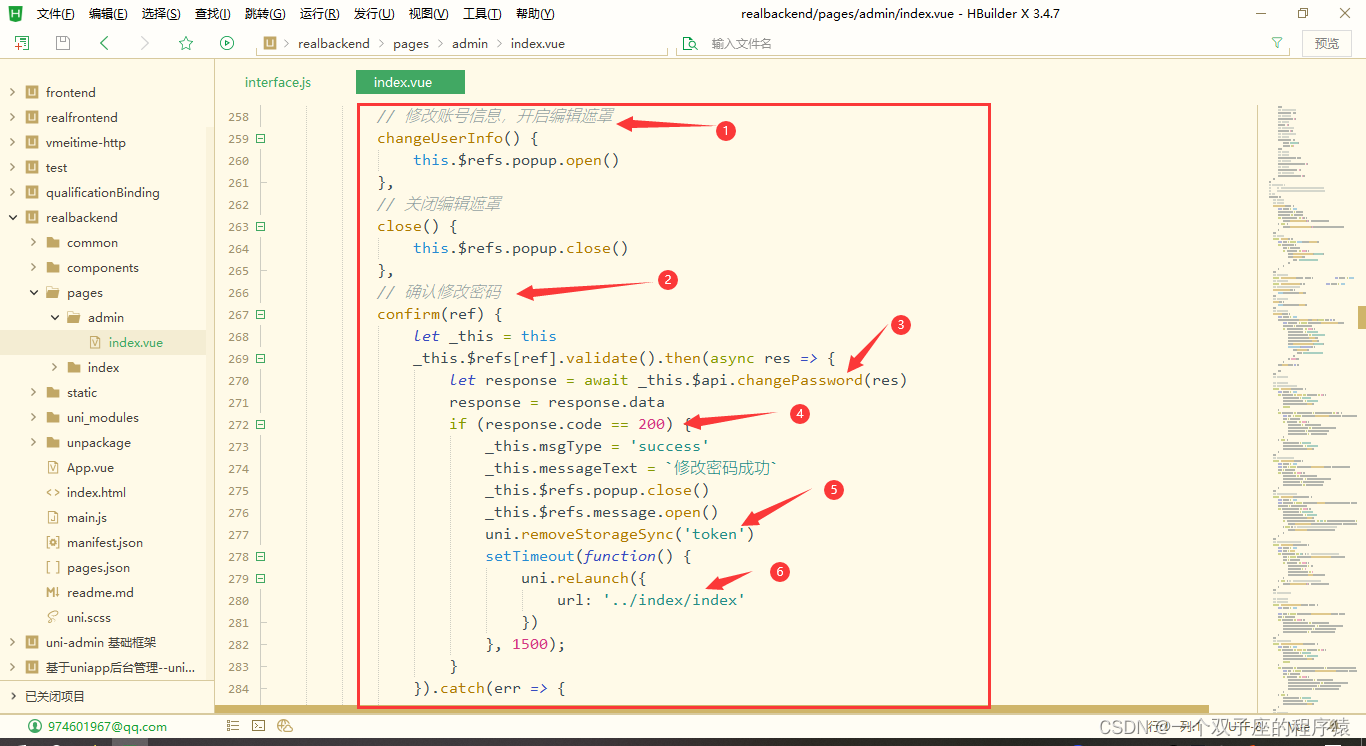Click the HBuilder X logo icon
1366x746 pixels.
click(x=15, y=13)
